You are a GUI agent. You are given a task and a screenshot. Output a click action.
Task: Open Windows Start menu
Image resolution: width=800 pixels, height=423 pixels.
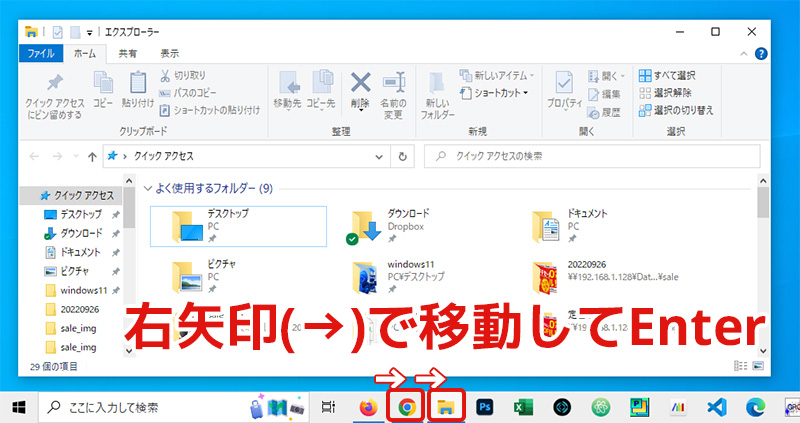[x=19, y=407]
